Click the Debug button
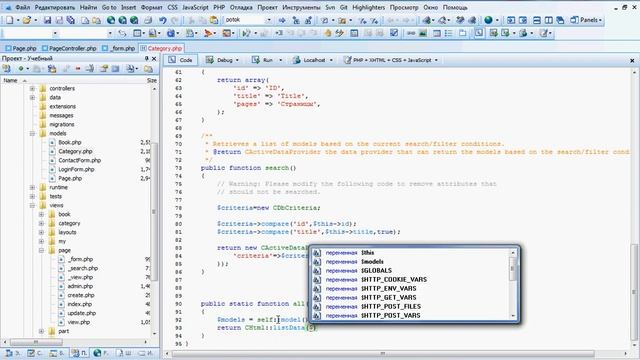The width and height of the screenshot is (640, 360). coord(219,60)
